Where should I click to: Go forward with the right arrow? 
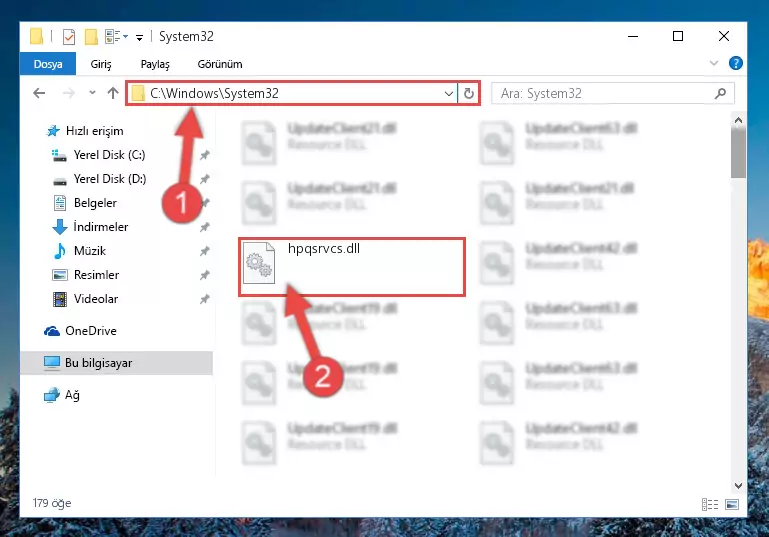point(69,93)
